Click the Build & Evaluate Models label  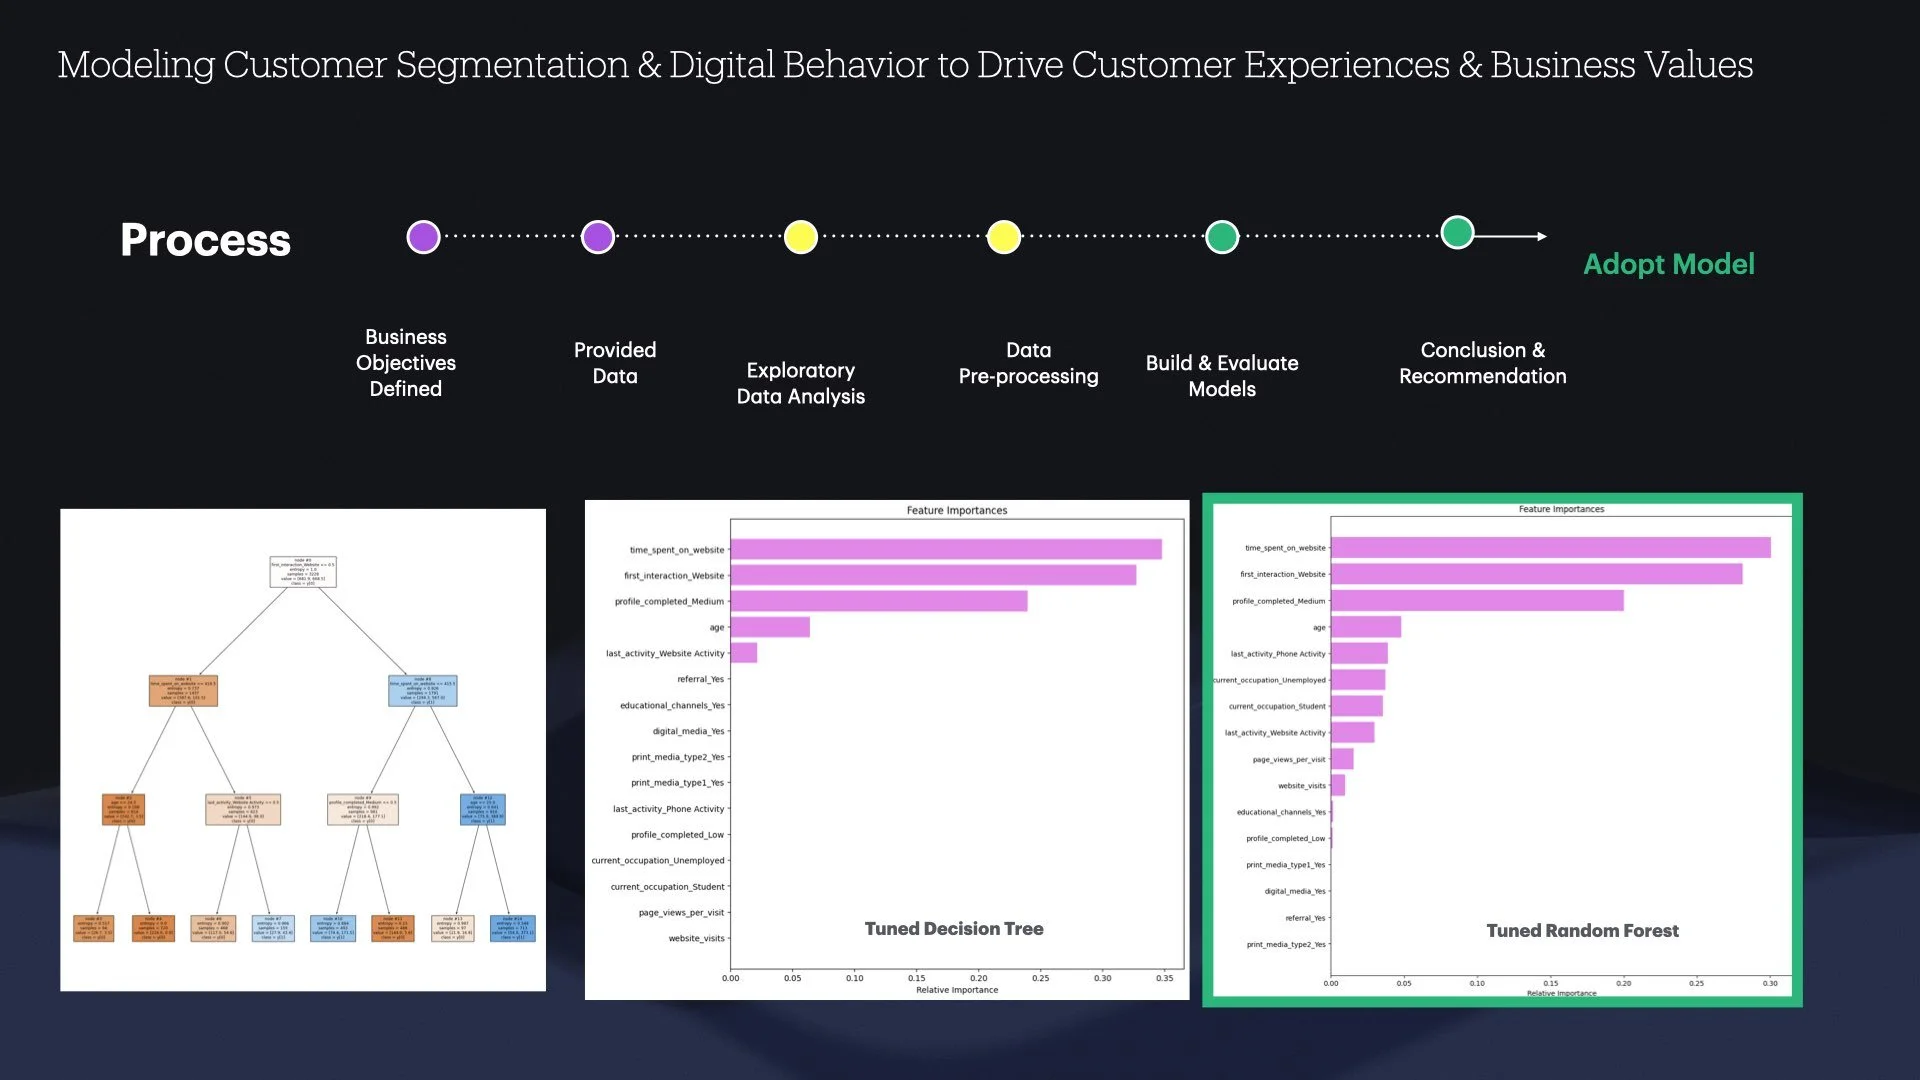click(1221, 376)
